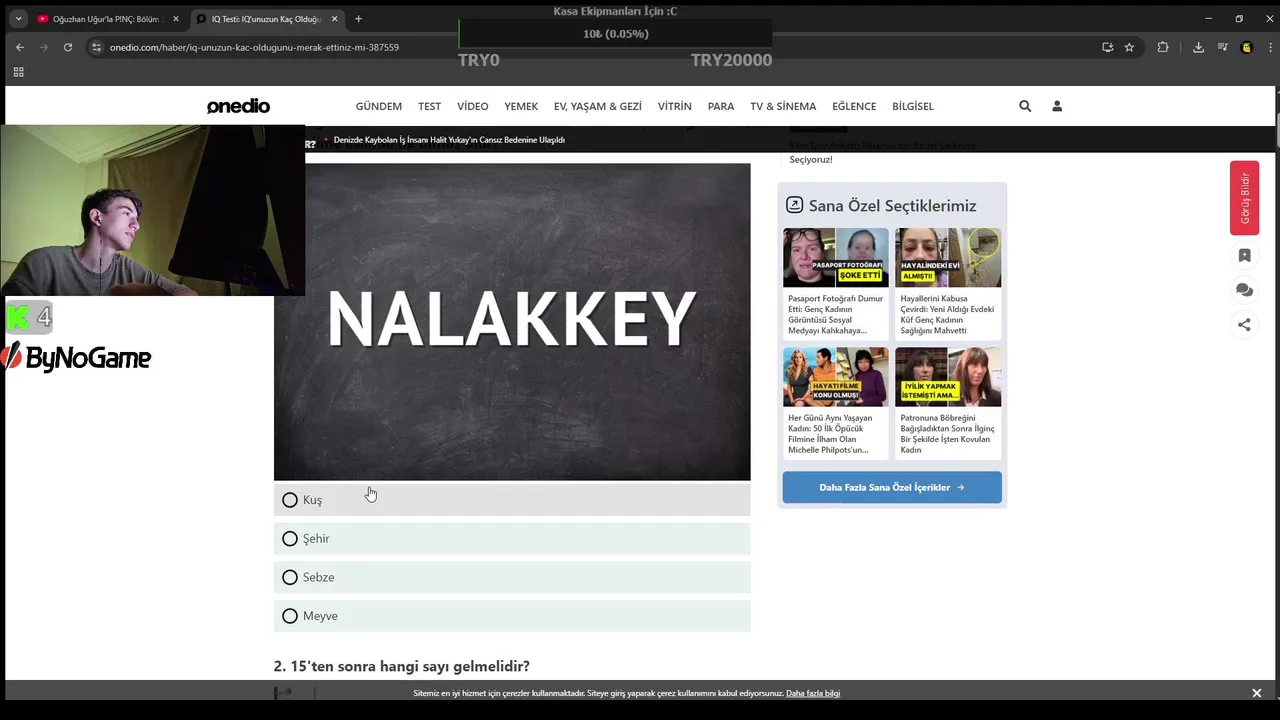
Task: Open the browser Downloads icon
Action: pyautogui.click(x=1198, y=47)
